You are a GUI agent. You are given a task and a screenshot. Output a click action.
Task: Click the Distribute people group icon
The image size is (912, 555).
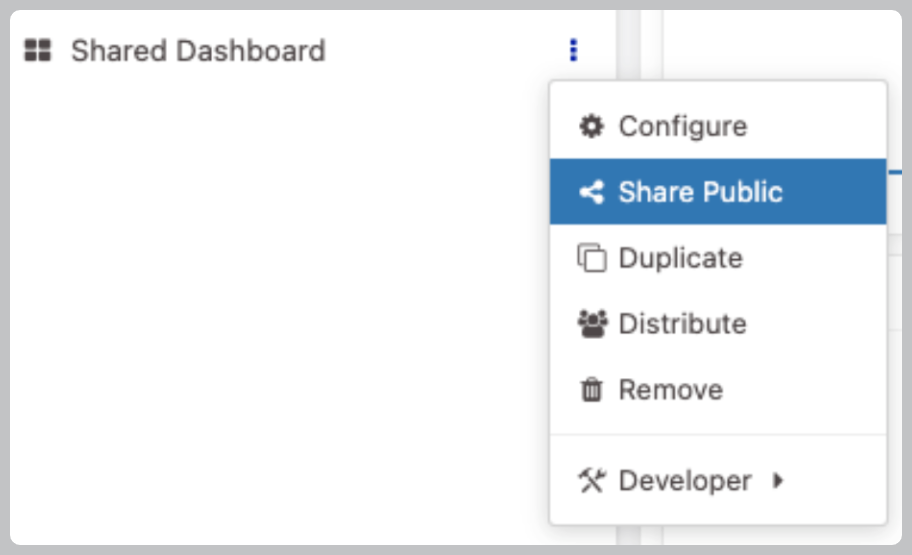click(592, 323)
